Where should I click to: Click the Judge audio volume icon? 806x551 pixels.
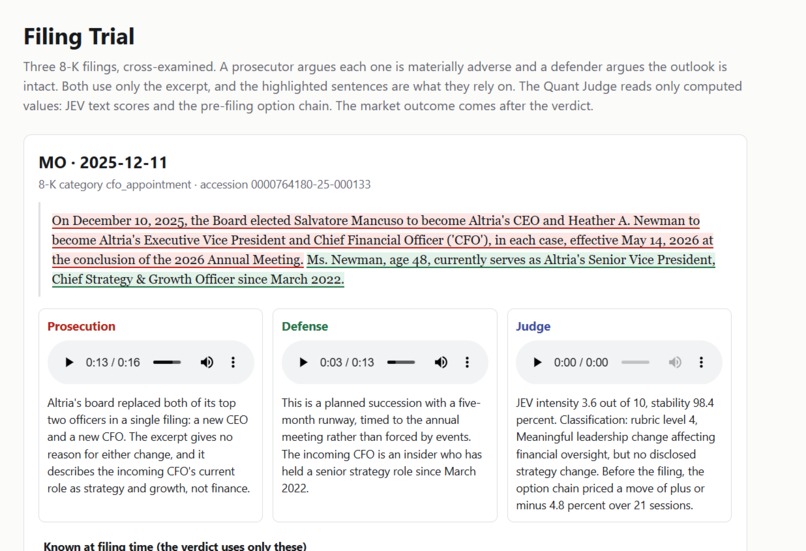[675, 362]
